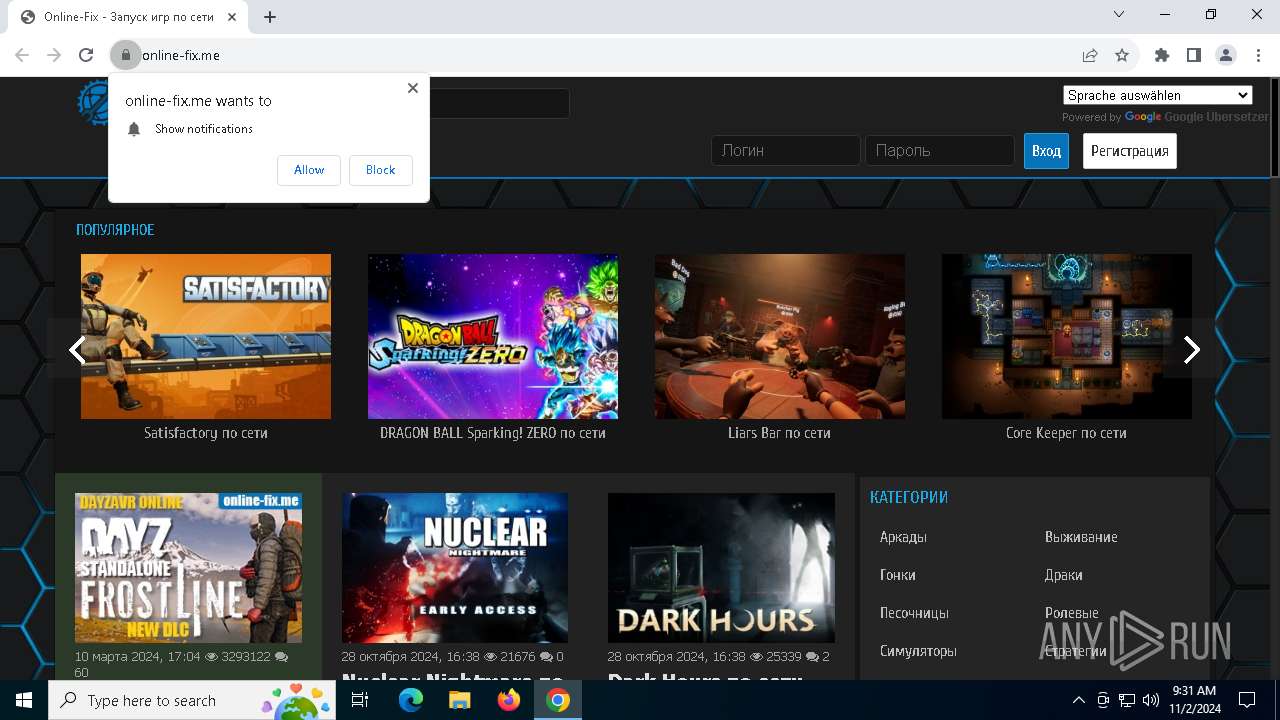Select the Гонки category
Screen dimensions: 1280x720
click(x=898, y=575)
